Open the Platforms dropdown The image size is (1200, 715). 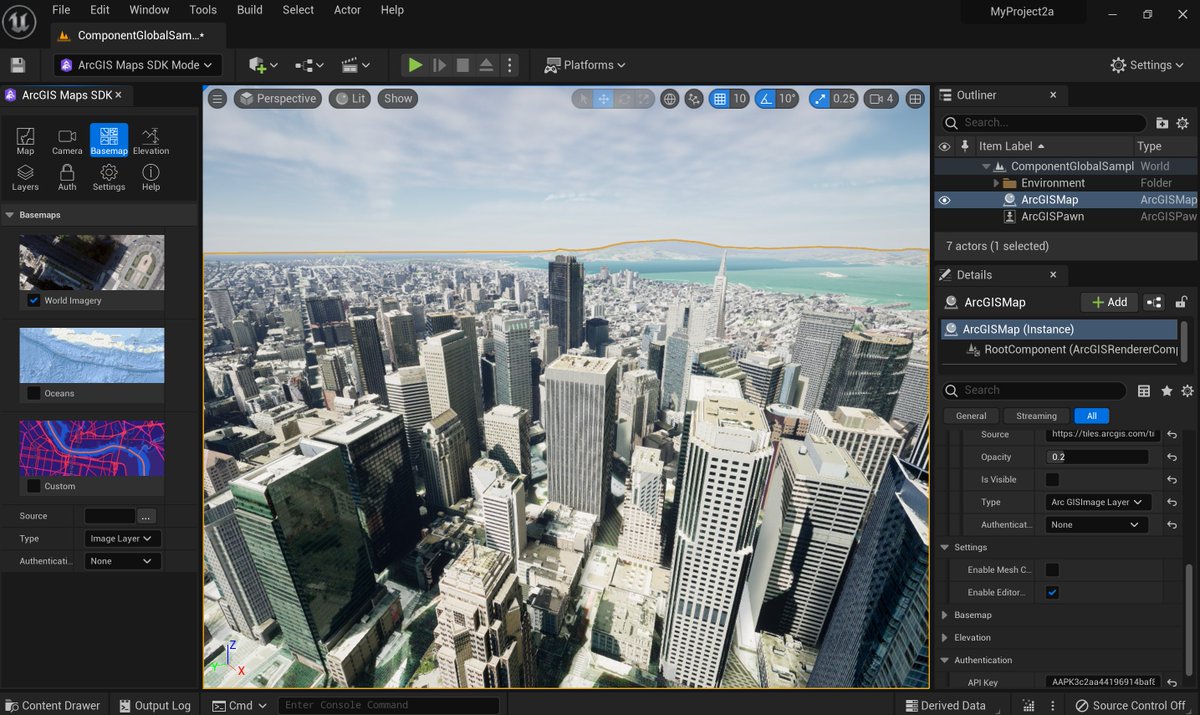(x=585, y=65)
